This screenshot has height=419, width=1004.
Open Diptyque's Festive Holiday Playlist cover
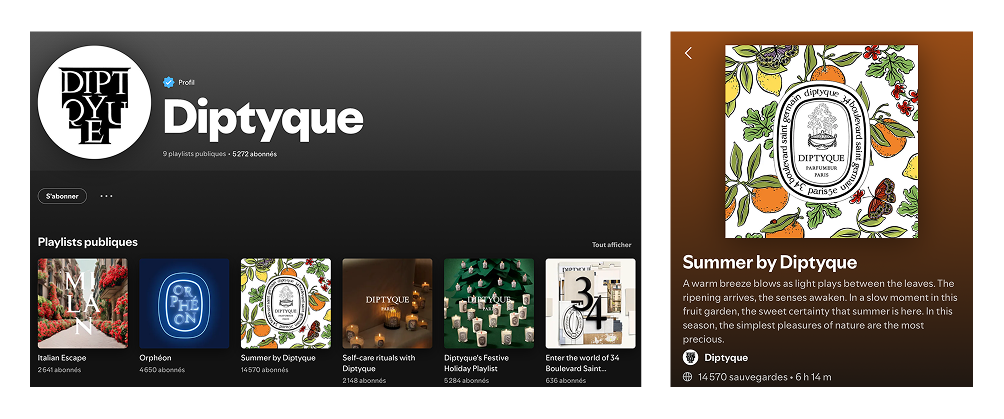(489, 303)
